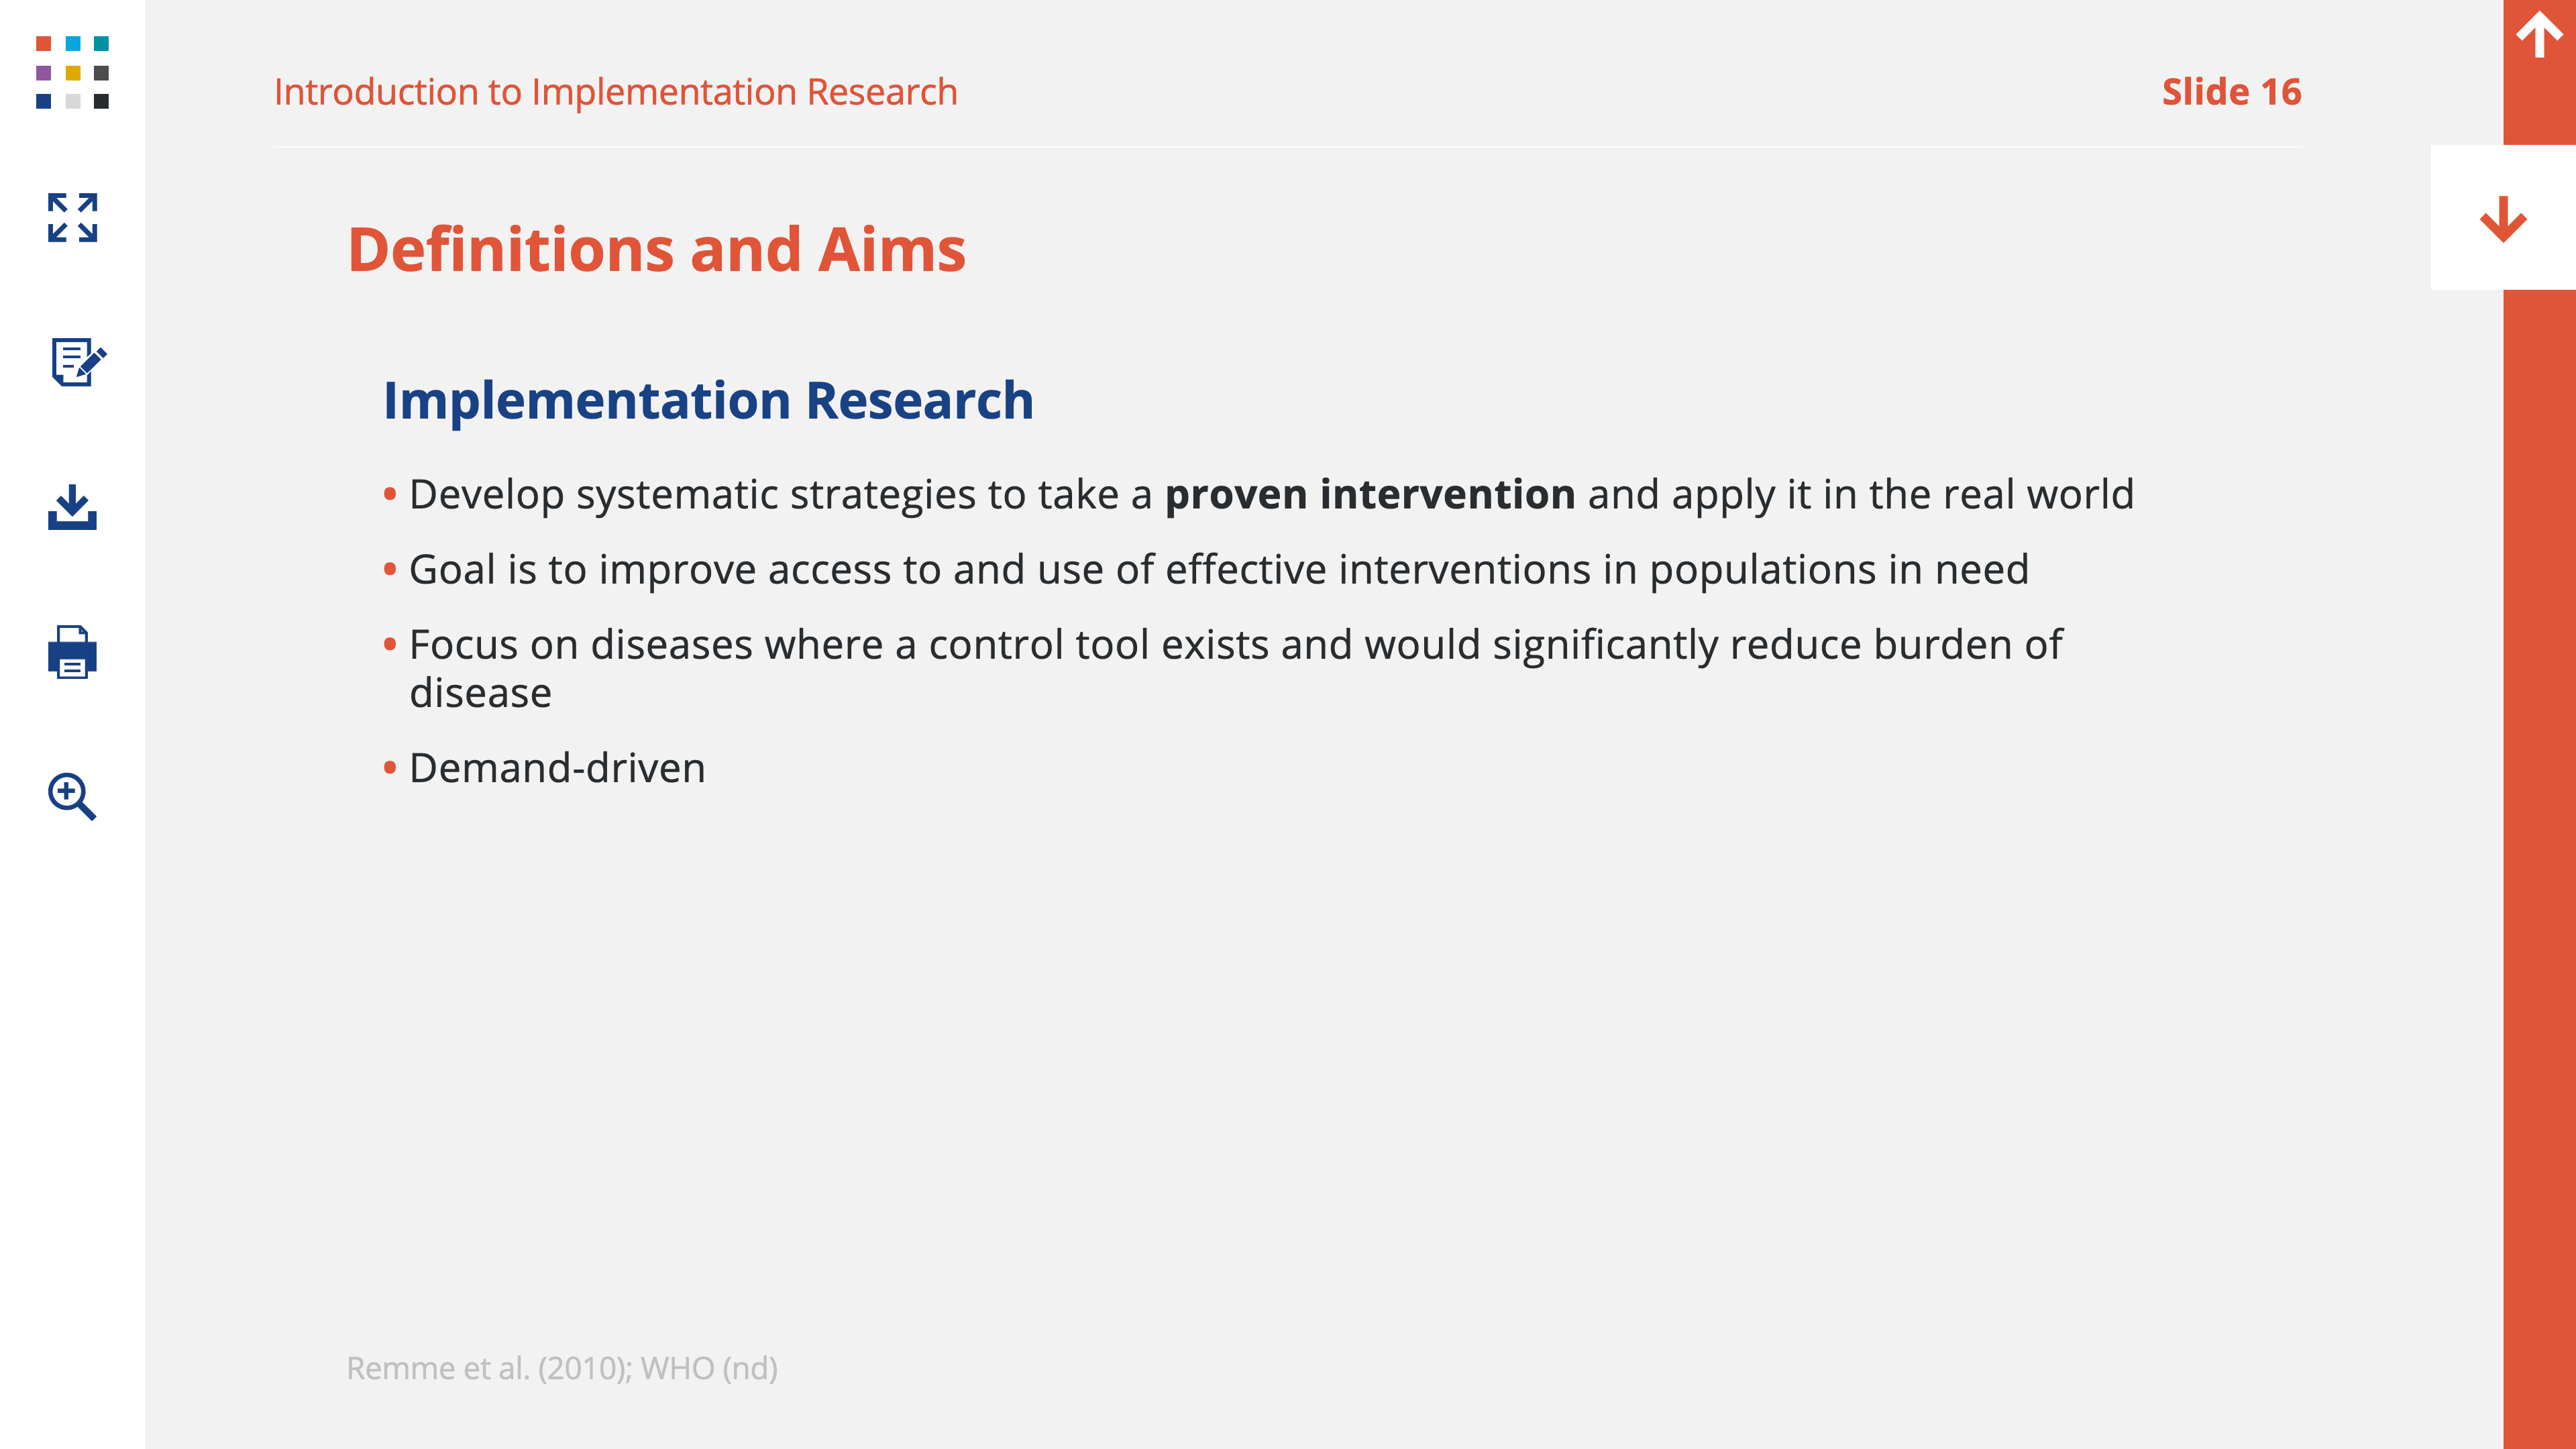Advance to next slide with down arrow

click(2503, 218)
